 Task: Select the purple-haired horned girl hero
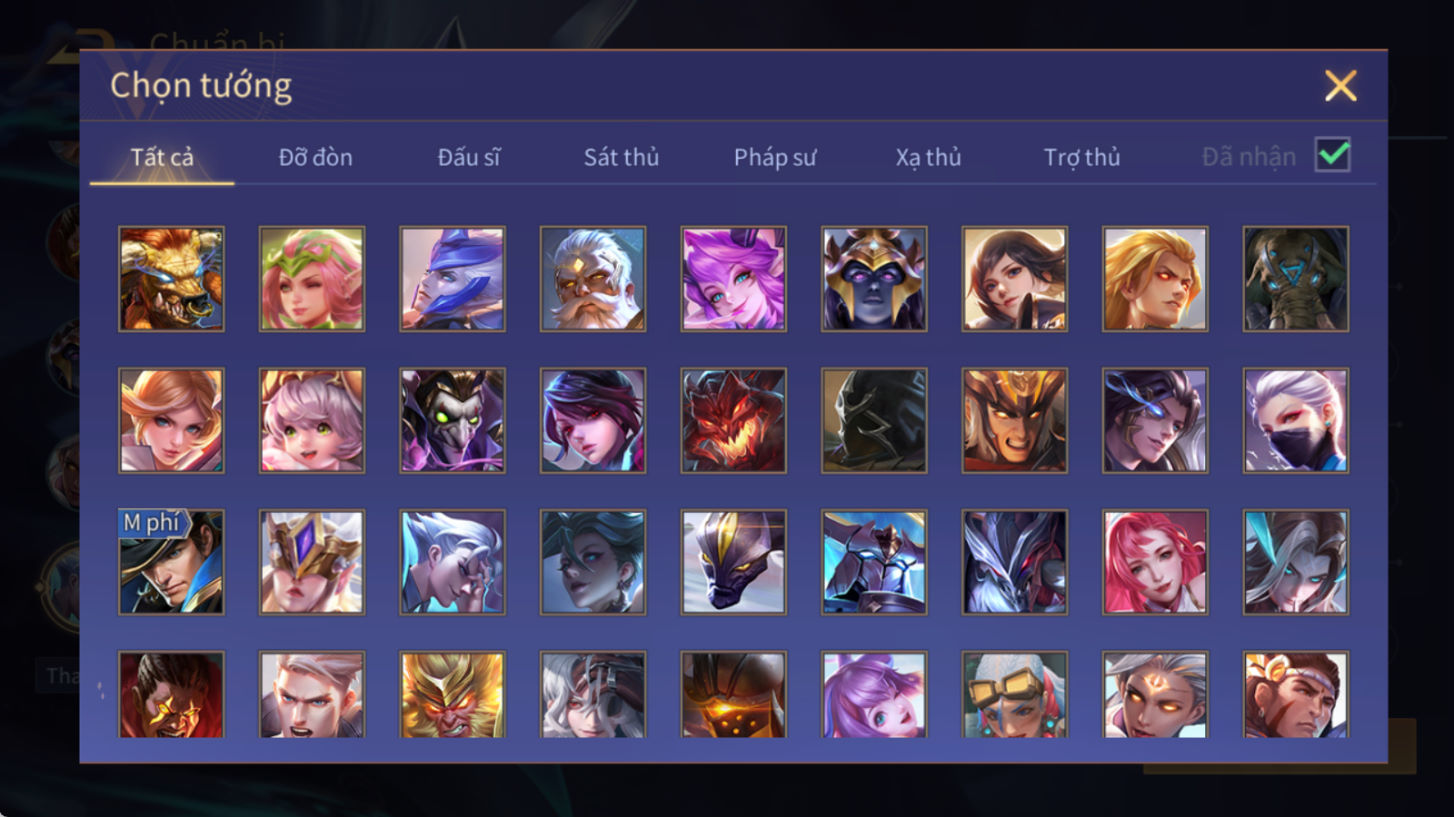pyautogui.click(x=734, y=278)
